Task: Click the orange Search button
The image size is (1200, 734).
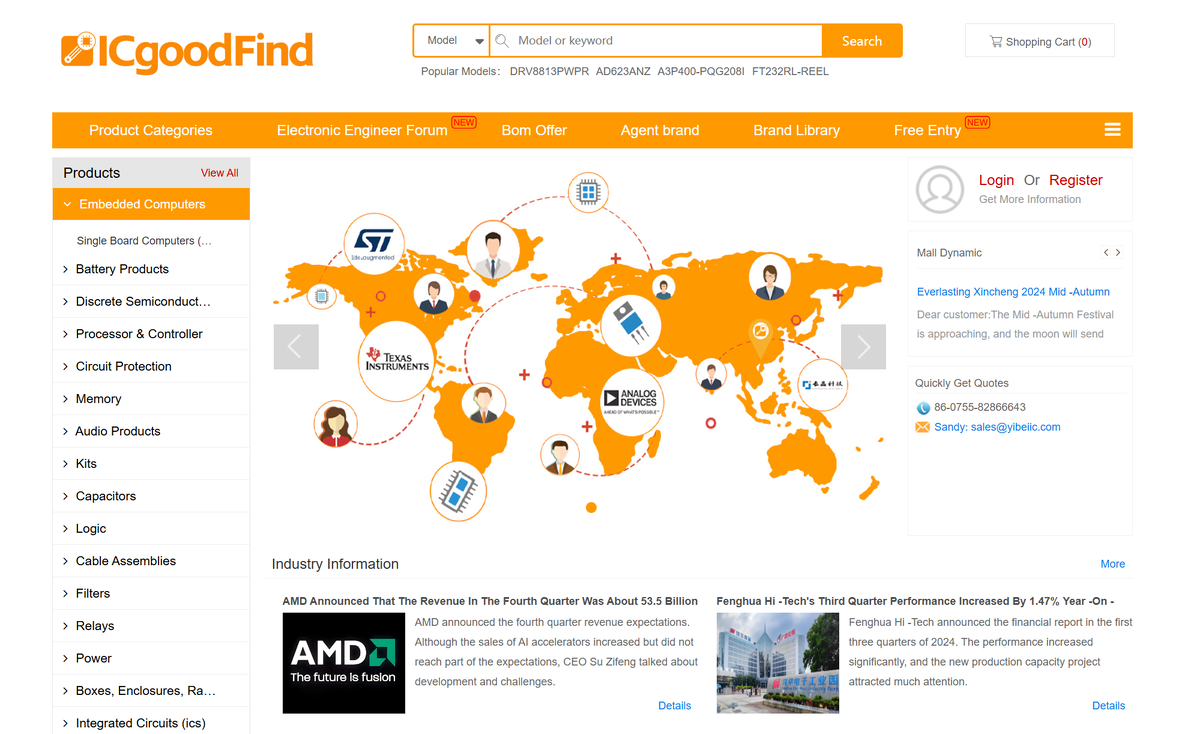Action: point(862,41)
